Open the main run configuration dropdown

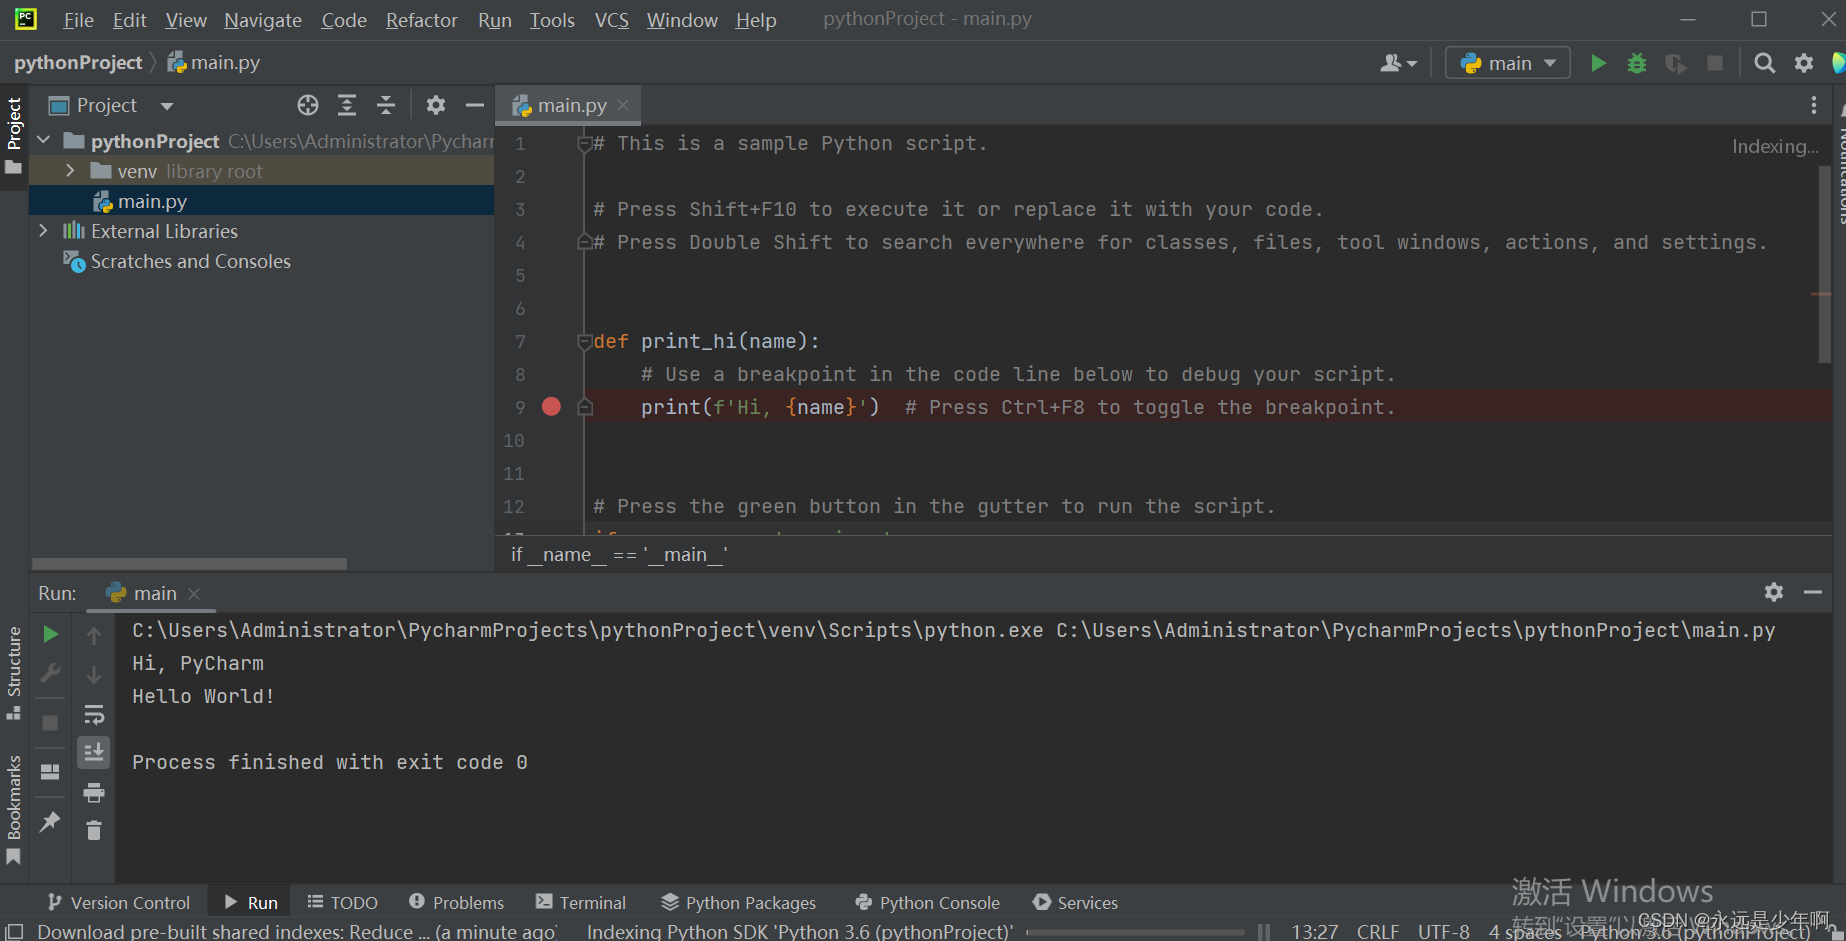(1508, 63)
